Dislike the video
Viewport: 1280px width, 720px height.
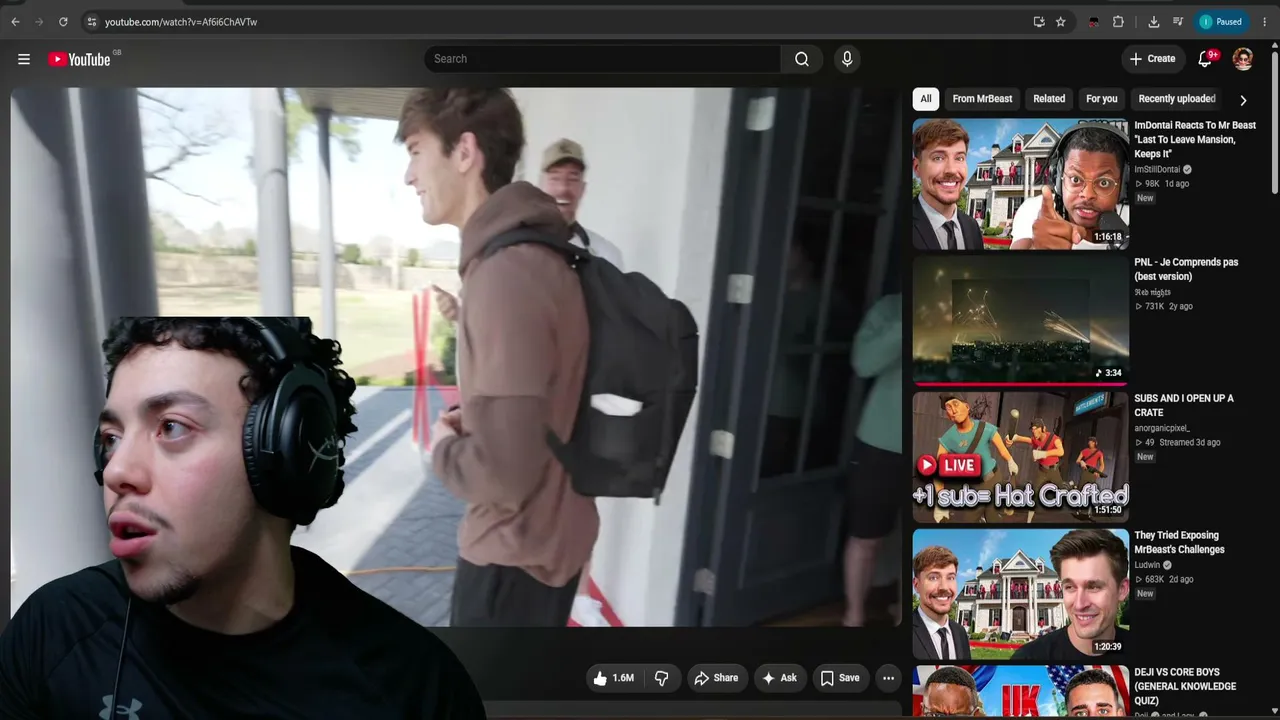[661, 678]
